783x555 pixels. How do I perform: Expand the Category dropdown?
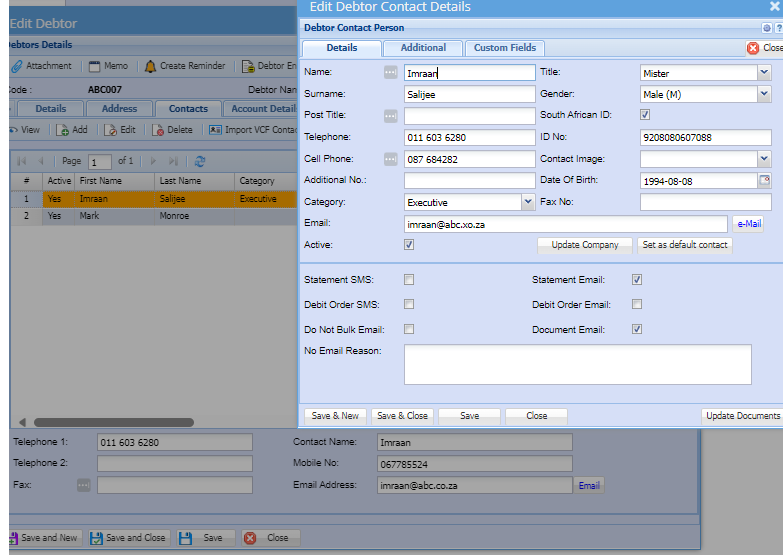tap(528, 202)
